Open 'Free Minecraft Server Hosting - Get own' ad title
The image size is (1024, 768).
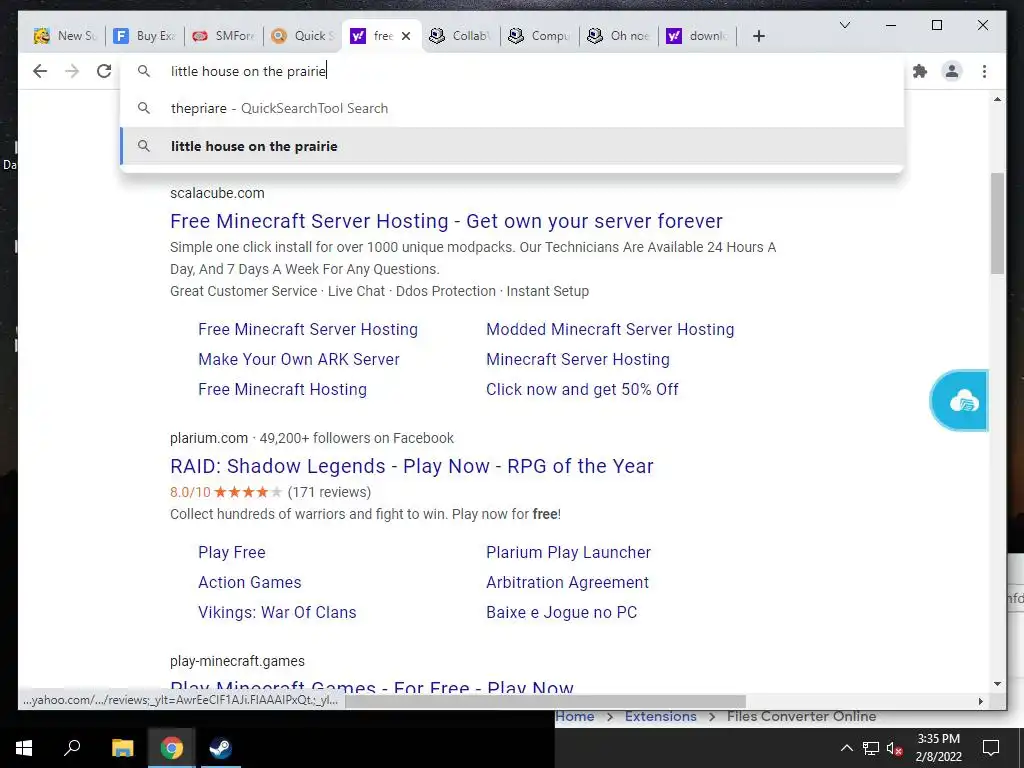446,221
